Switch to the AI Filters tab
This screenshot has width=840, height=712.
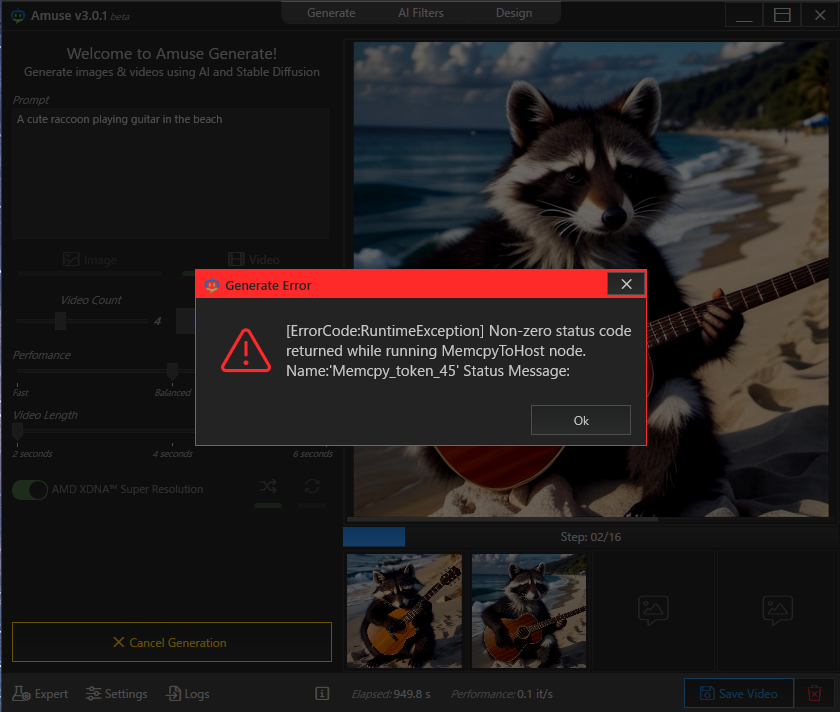(420, 13)
